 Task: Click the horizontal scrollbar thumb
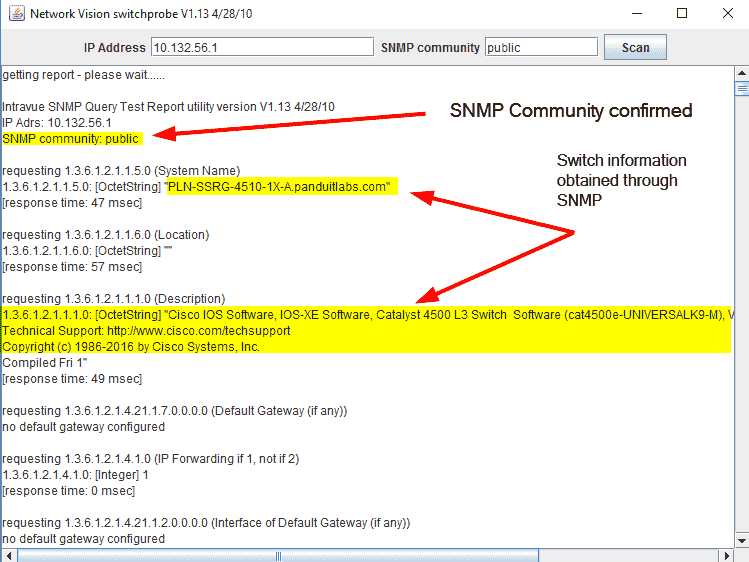tap(278, 556)
